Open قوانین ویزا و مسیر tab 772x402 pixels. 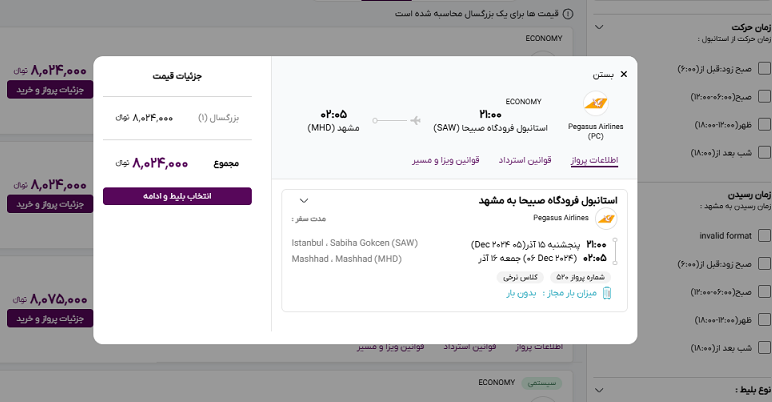(446, 160)
